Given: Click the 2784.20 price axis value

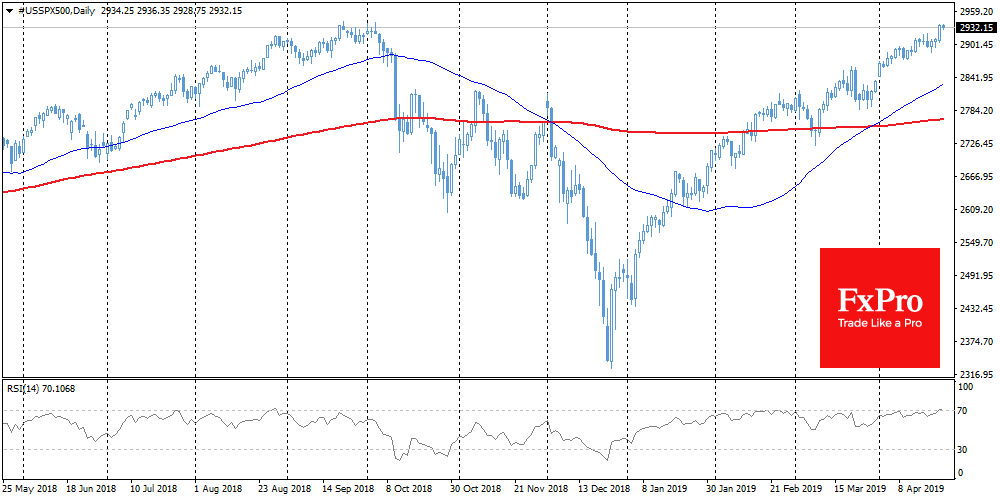Looking at the screenshot, I should (x=976, y=111).
